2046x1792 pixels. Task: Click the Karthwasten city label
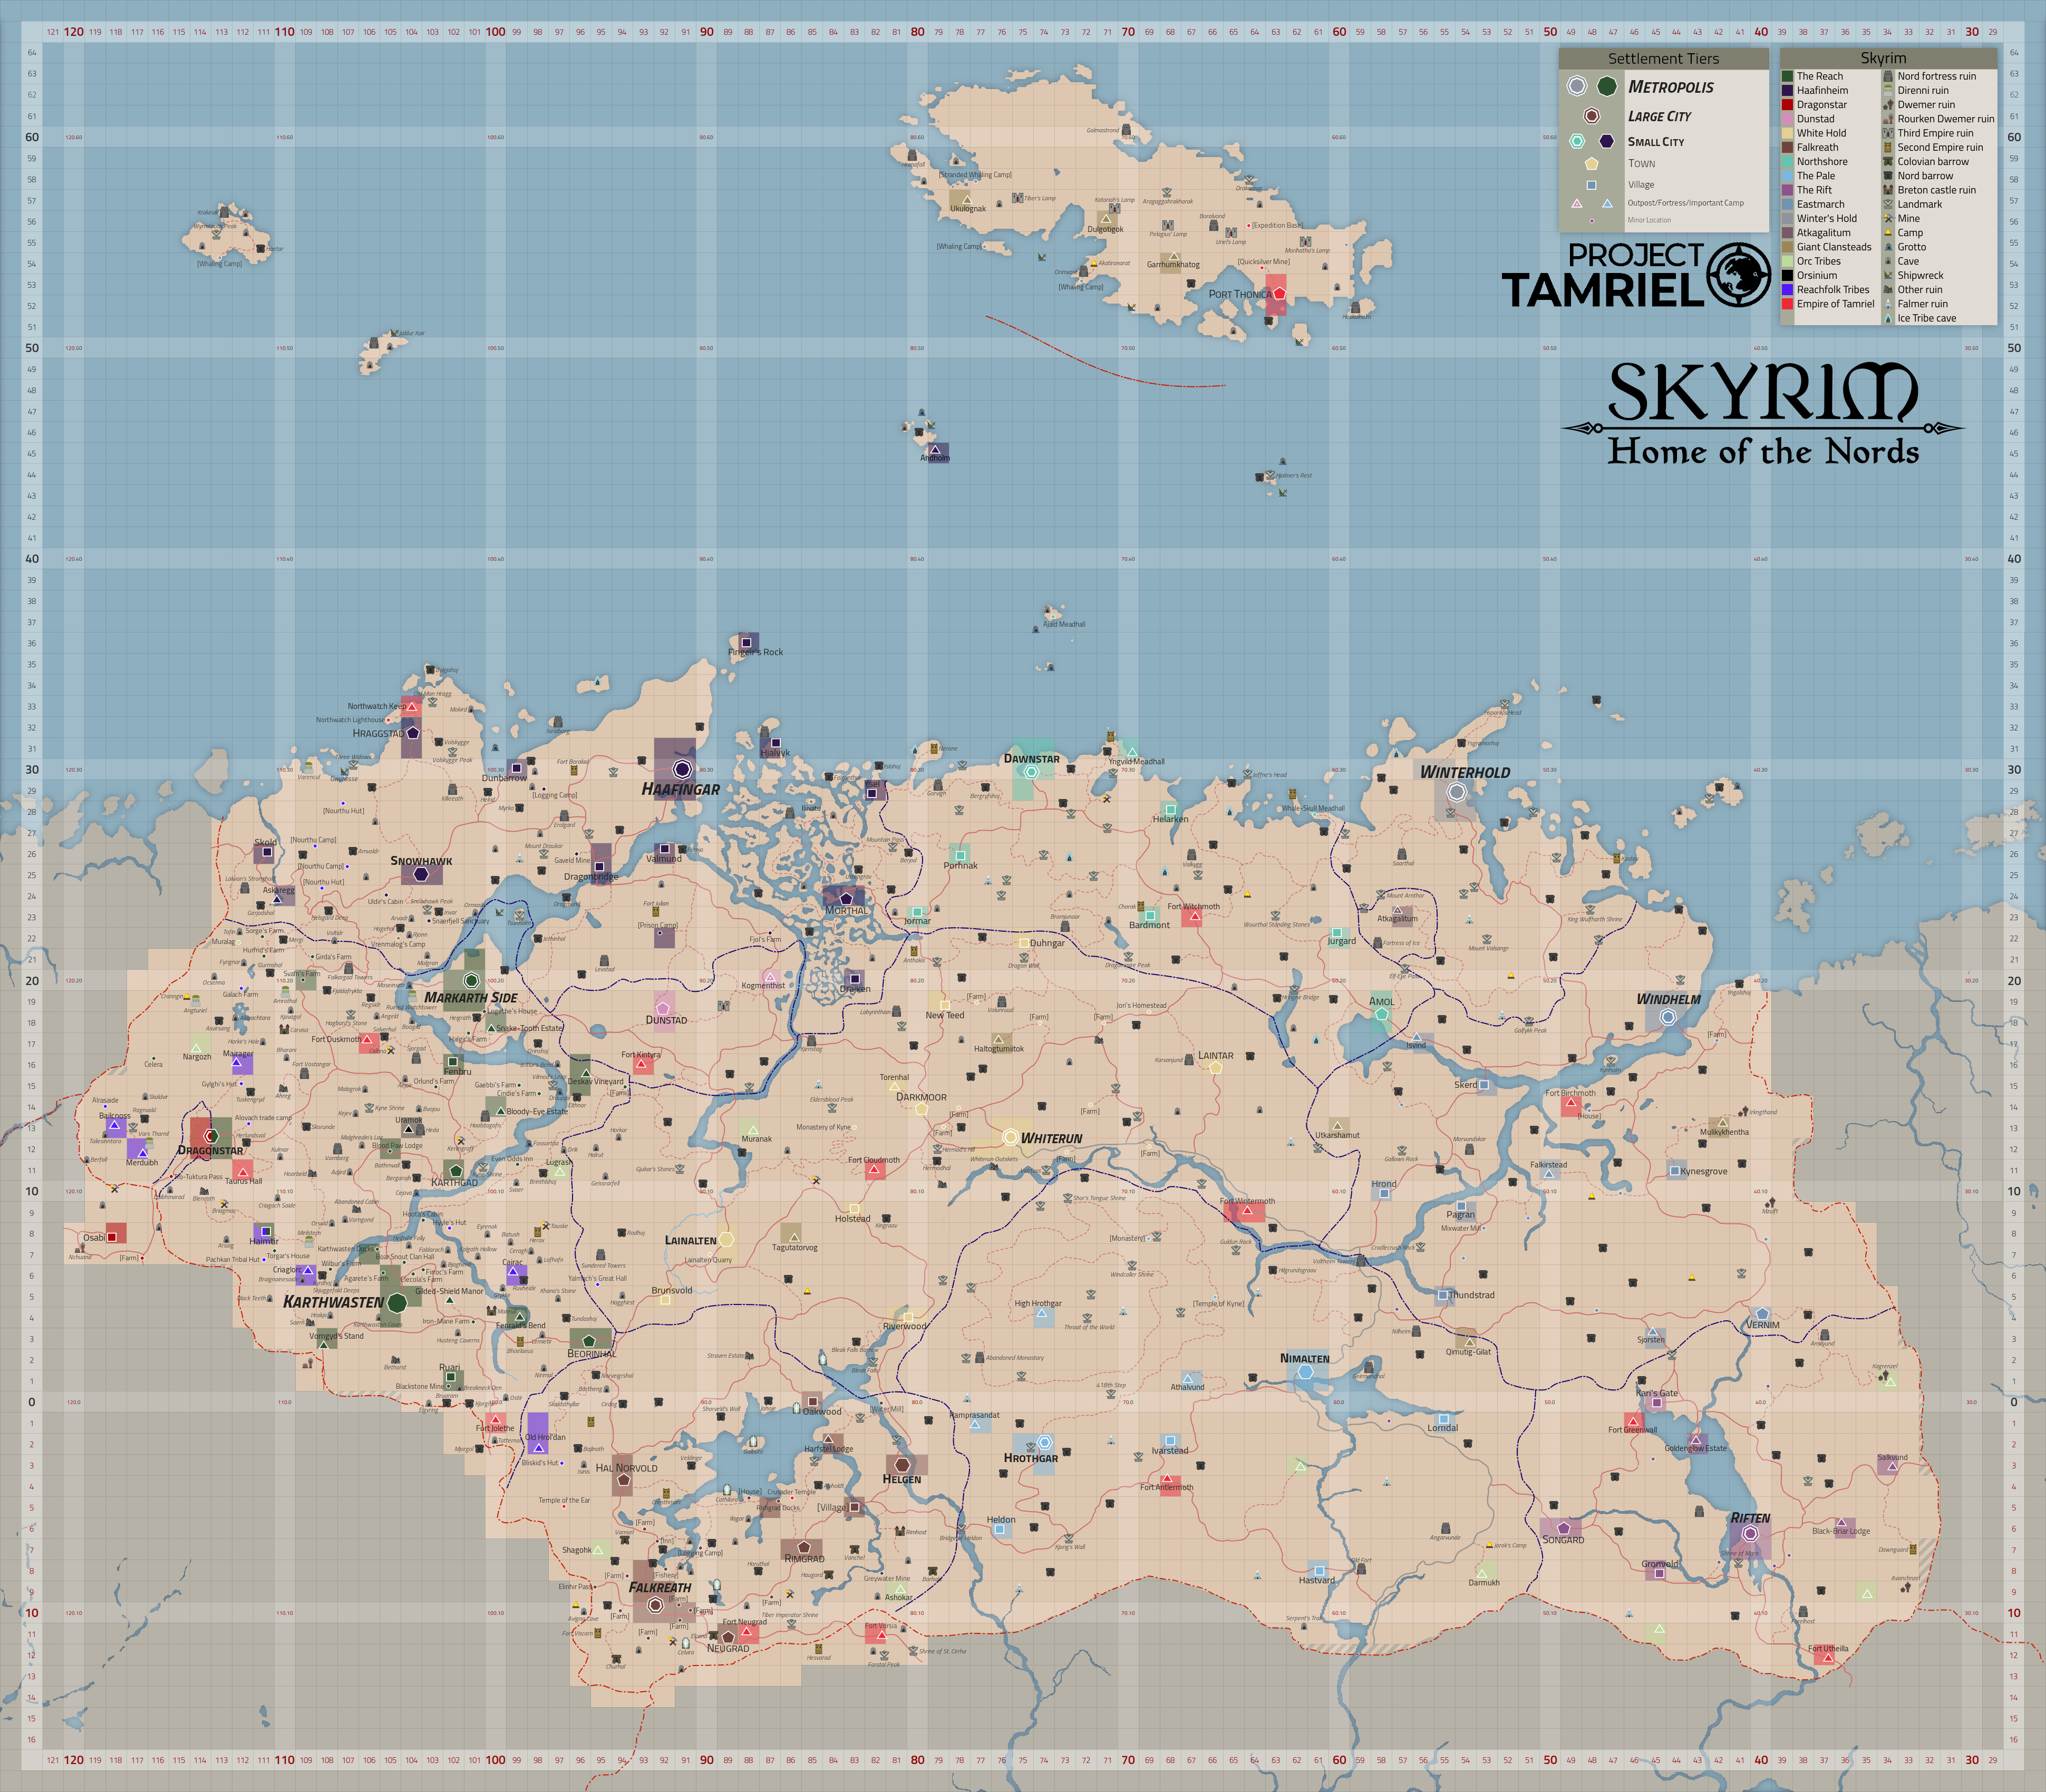pyautogui.click(x=333, y=1302)
